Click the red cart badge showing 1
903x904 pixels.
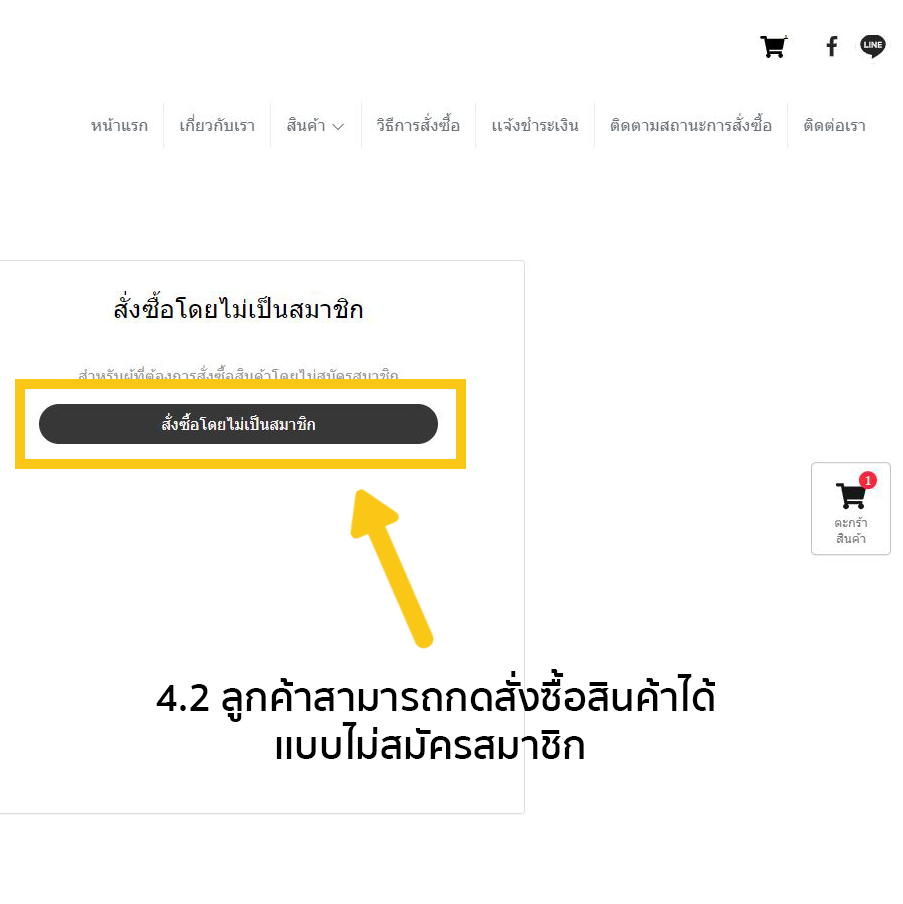click(868, 480)
